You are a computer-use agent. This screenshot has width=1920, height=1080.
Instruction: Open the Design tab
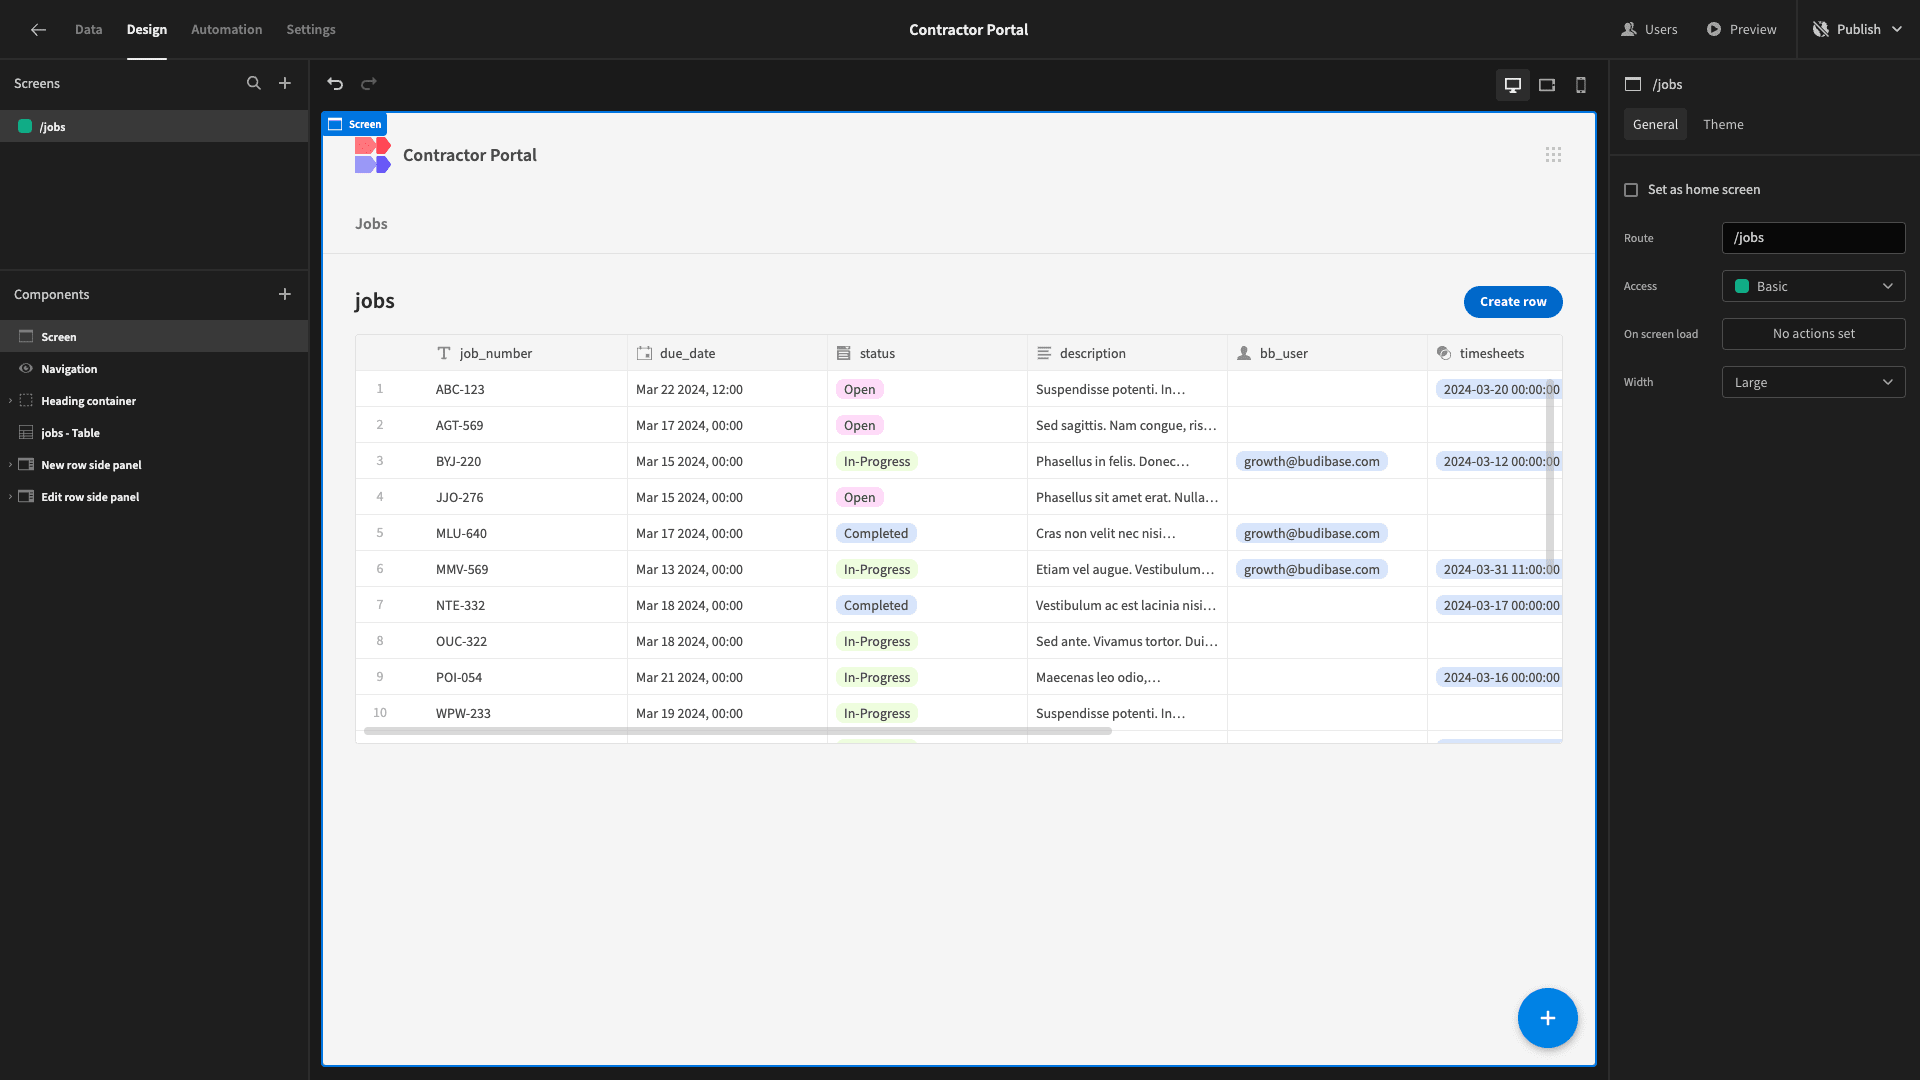point(147,30)
